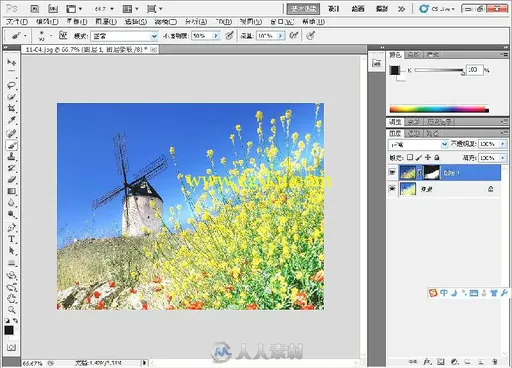The height and width of the screenshot is (368, 512).
Task: Add a layer mask from panel bottom
Action: (x=441, y=362)
